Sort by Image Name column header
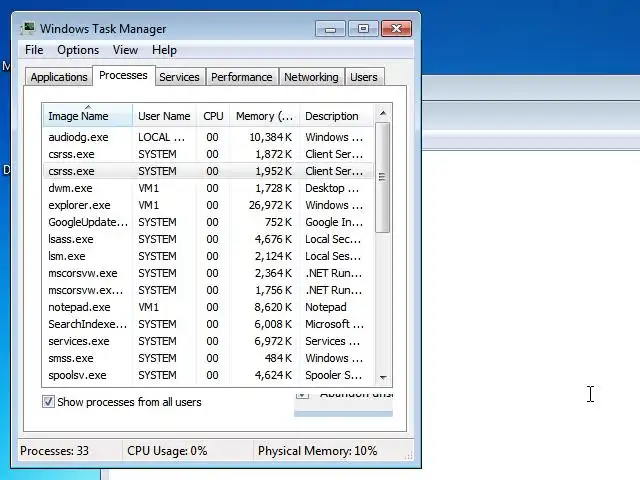This screenshot has width=640, height=480. (87, 116)
